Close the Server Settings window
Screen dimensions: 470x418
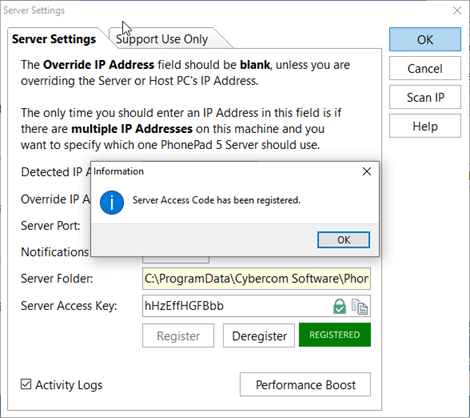point(457,10)
